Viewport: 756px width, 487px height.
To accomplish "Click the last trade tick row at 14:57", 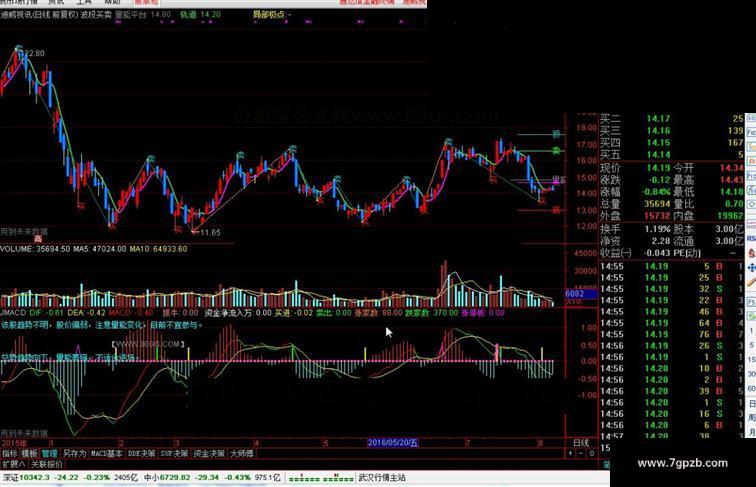I will click(672, 435).
